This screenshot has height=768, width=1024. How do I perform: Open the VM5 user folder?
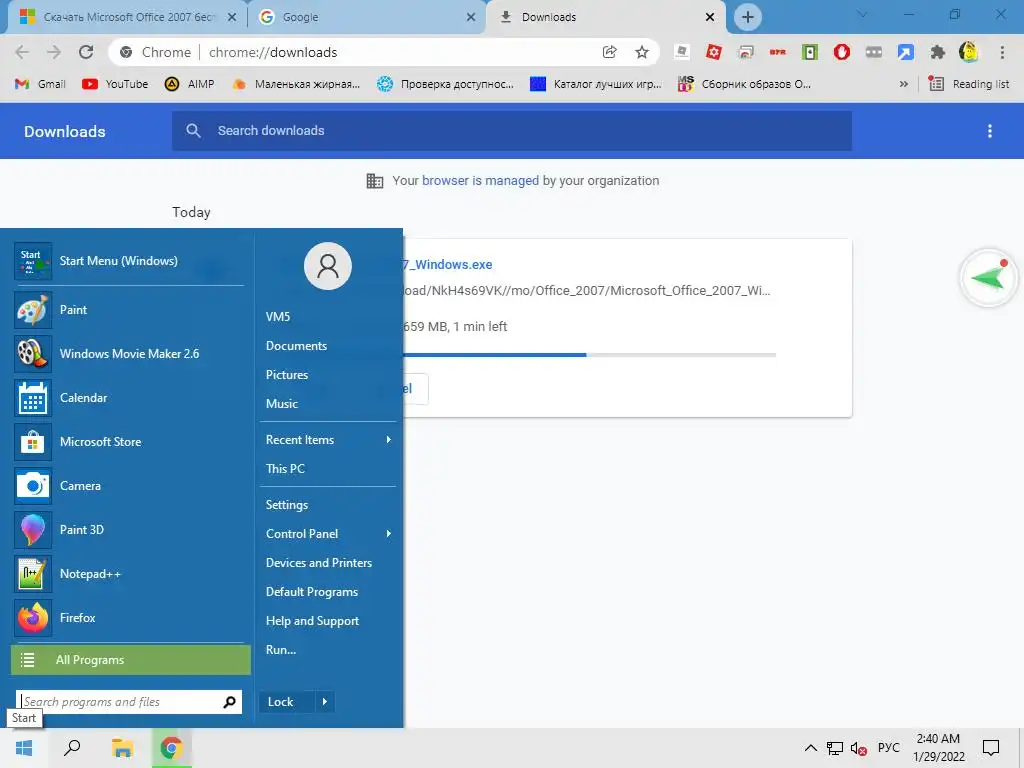[278, 317]
